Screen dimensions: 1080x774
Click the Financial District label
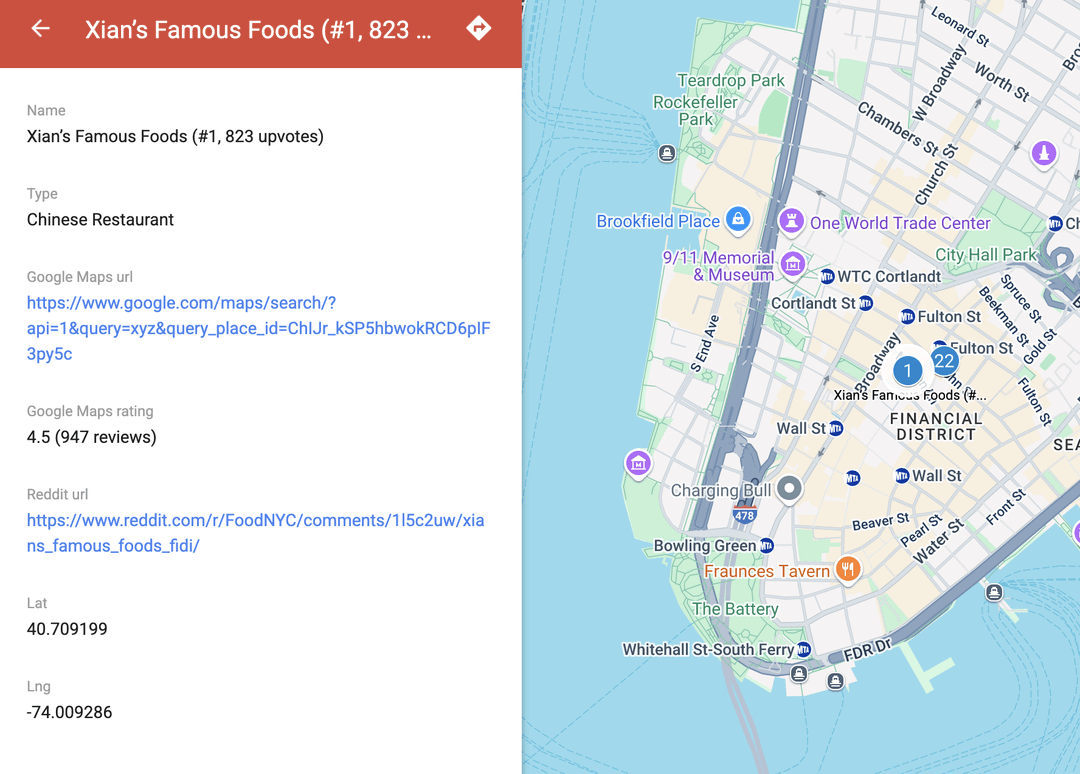936,426
